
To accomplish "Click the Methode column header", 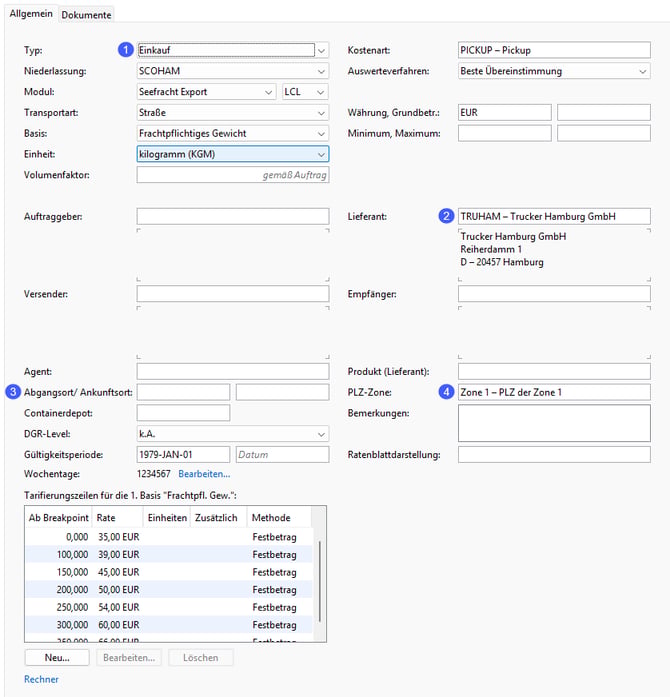I will tap(279, 518).
